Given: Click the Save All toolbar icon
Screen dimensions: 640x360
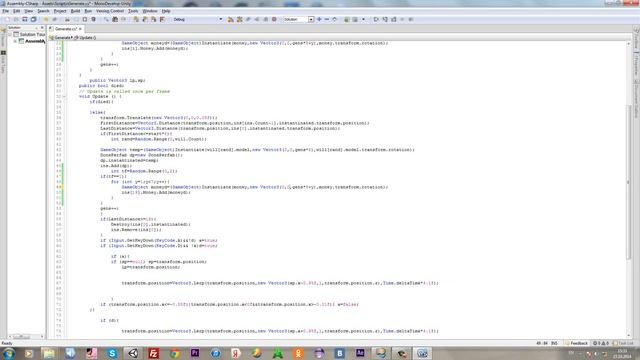Looking at the screenshot, I should click(x=34, y=19).
